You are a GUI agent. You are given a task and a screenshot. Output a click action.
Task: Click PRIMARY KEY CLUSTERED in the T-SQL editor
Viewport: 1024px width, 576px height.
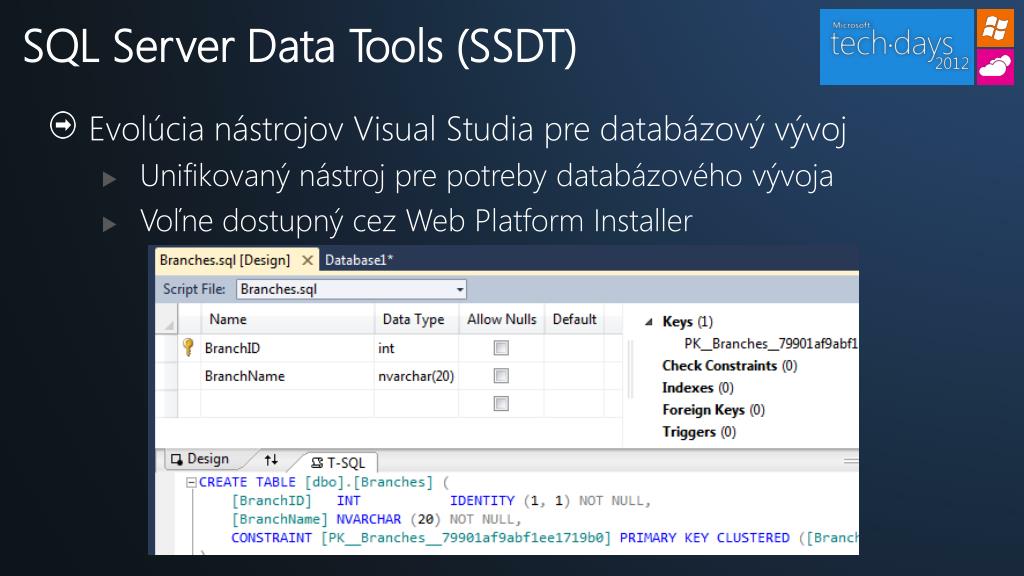click(705, 537)
